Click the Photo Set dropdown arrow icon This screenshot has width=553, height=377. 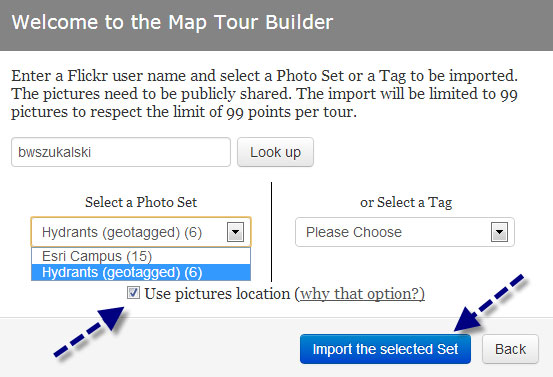pyautogui.click(x=235, y=232)
